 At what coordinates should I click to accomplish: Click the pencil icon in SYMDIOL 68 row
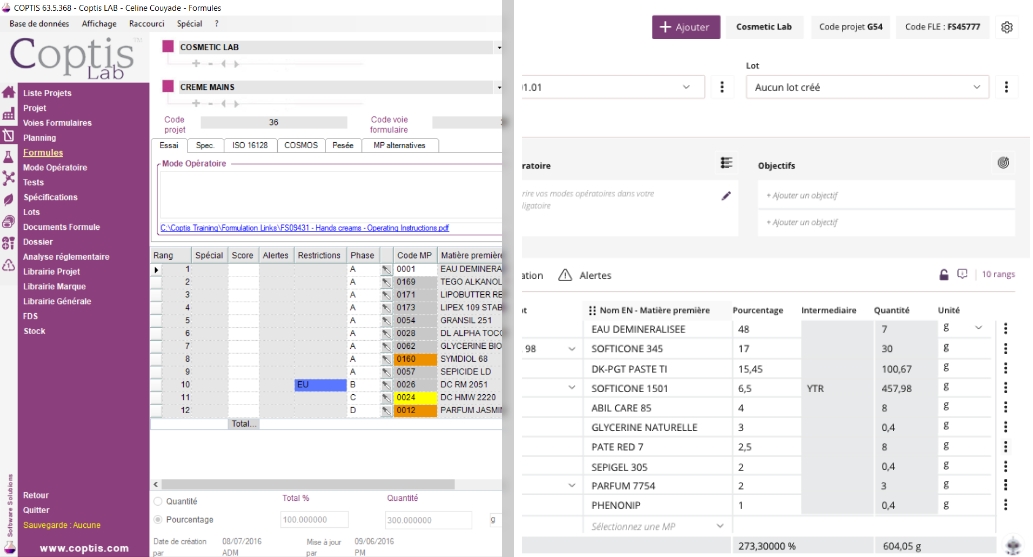(x=386, y=359)
